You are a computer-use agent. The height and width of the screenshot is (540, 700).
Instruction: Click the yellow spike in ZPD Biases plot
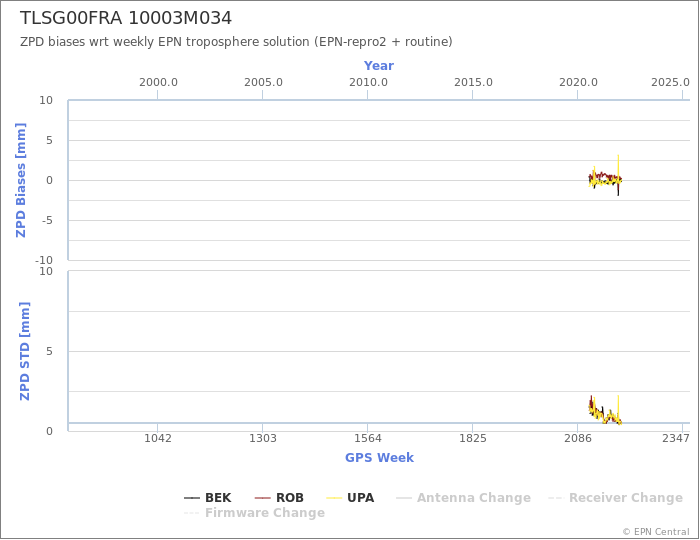pos(618,165)
